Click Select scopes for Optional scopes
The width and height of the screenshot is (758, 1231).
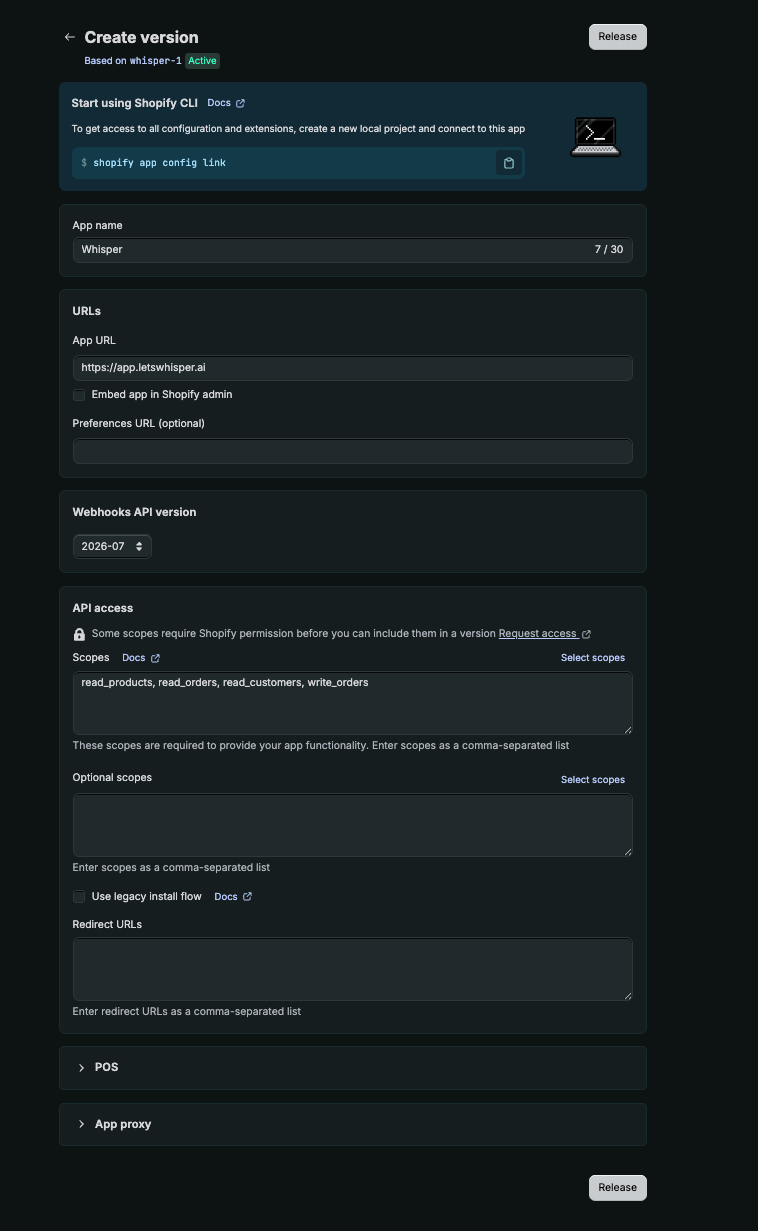point(593,780)
